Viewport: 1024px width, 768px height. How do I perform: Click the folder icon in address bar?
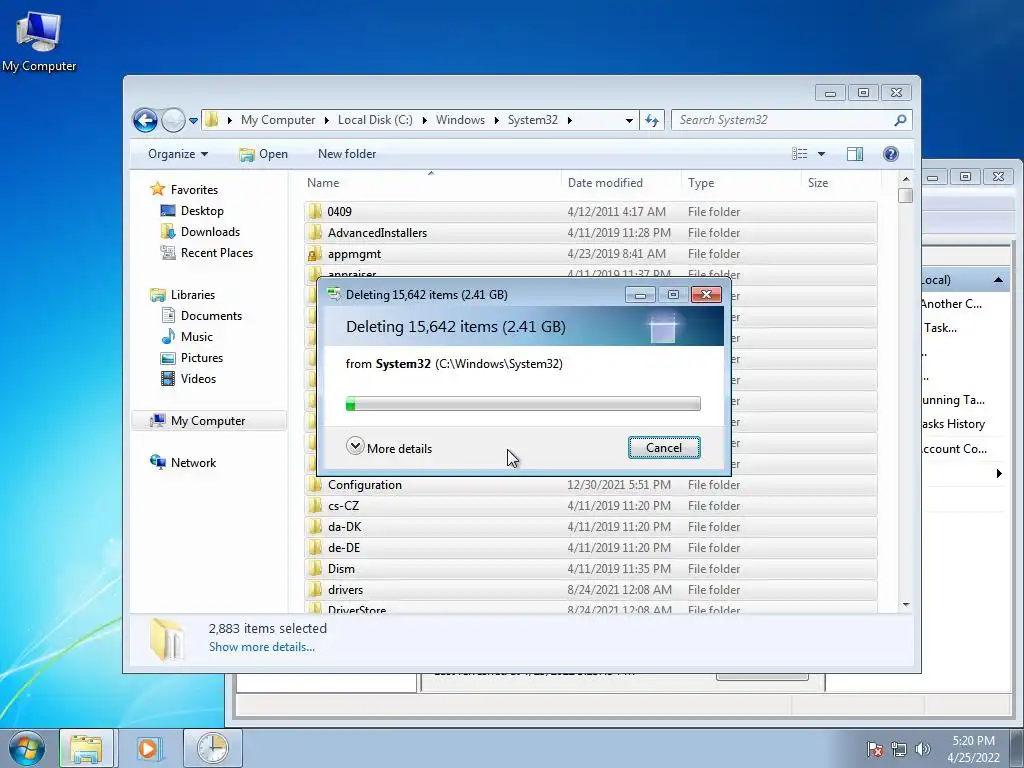(x=212, y=120)
